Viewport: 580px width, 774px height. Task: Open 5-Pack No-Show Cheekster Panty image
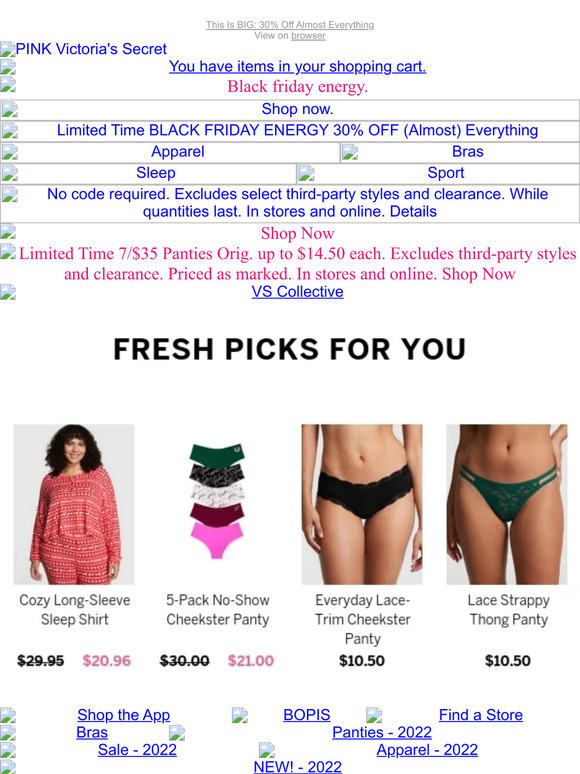pyautogui.click(x=217, y=504)
